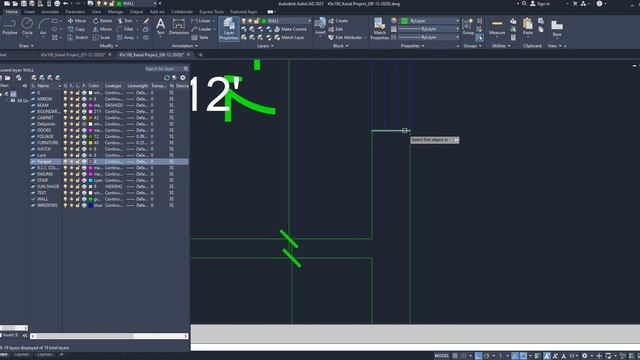Toggle on/off bulb for DOORS layer
Image resolution: width=640 pixels, height=360 pixels.
tap(65, 130)
